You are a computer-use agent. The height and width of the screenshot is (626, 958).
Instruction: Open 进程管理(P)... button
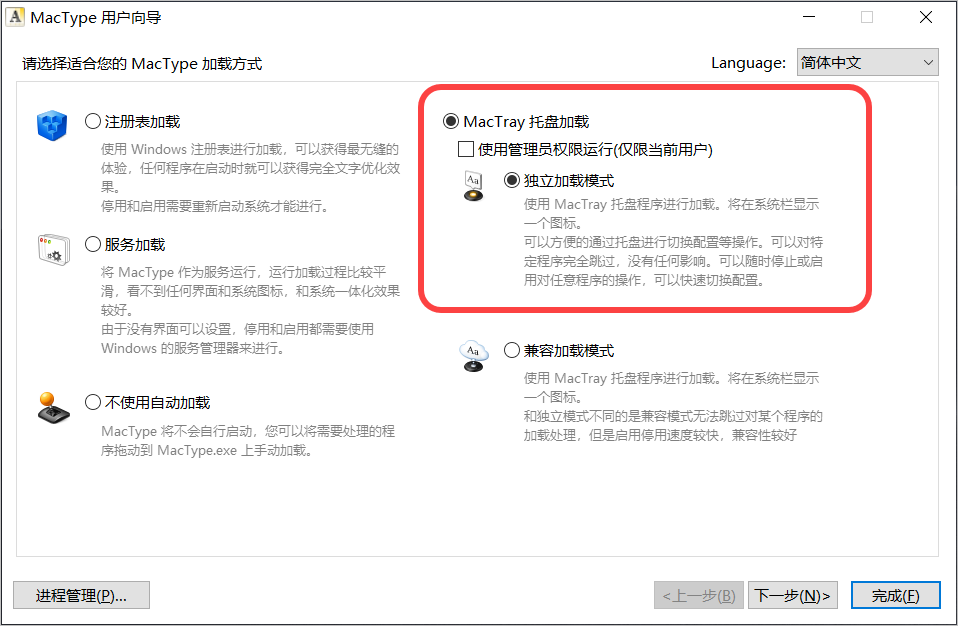click(81, 595)
